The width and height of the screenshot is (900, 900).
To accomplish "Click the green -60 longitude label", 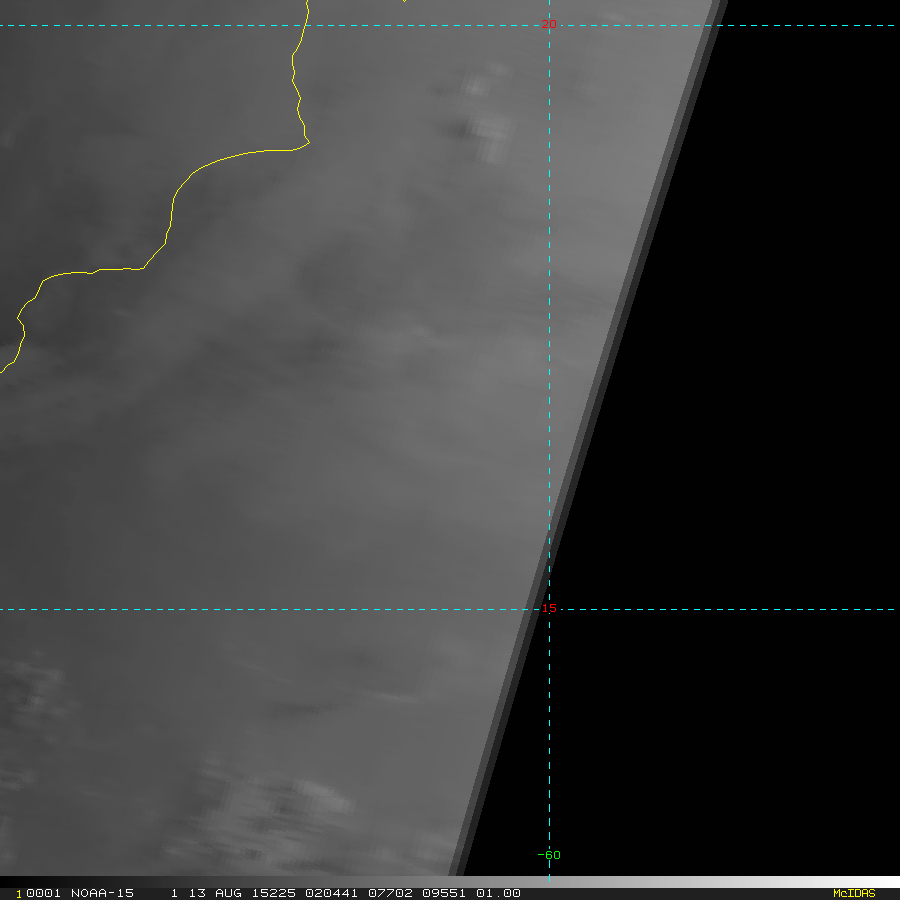I will 549,855.
